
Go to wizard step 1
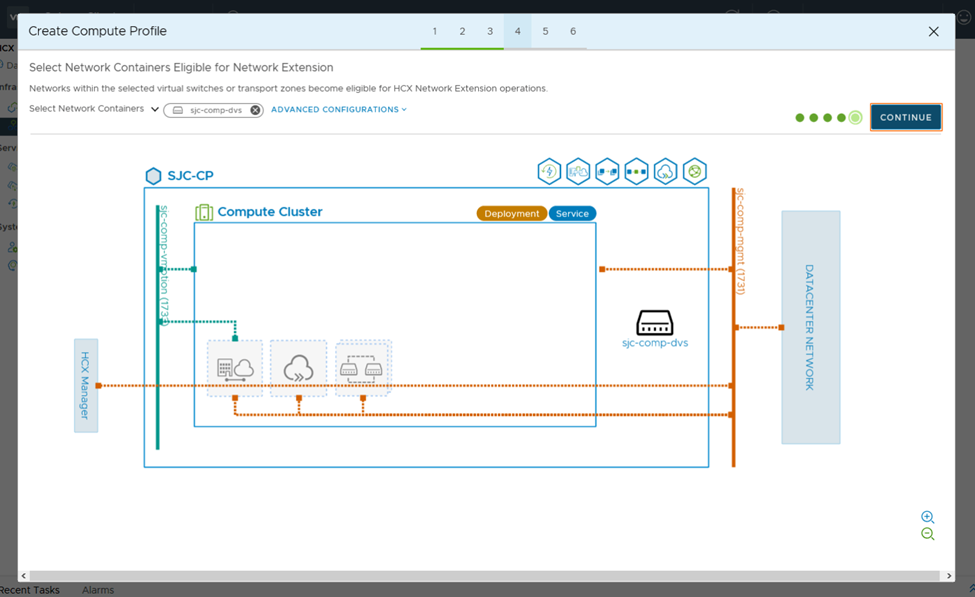coord(434,31)
